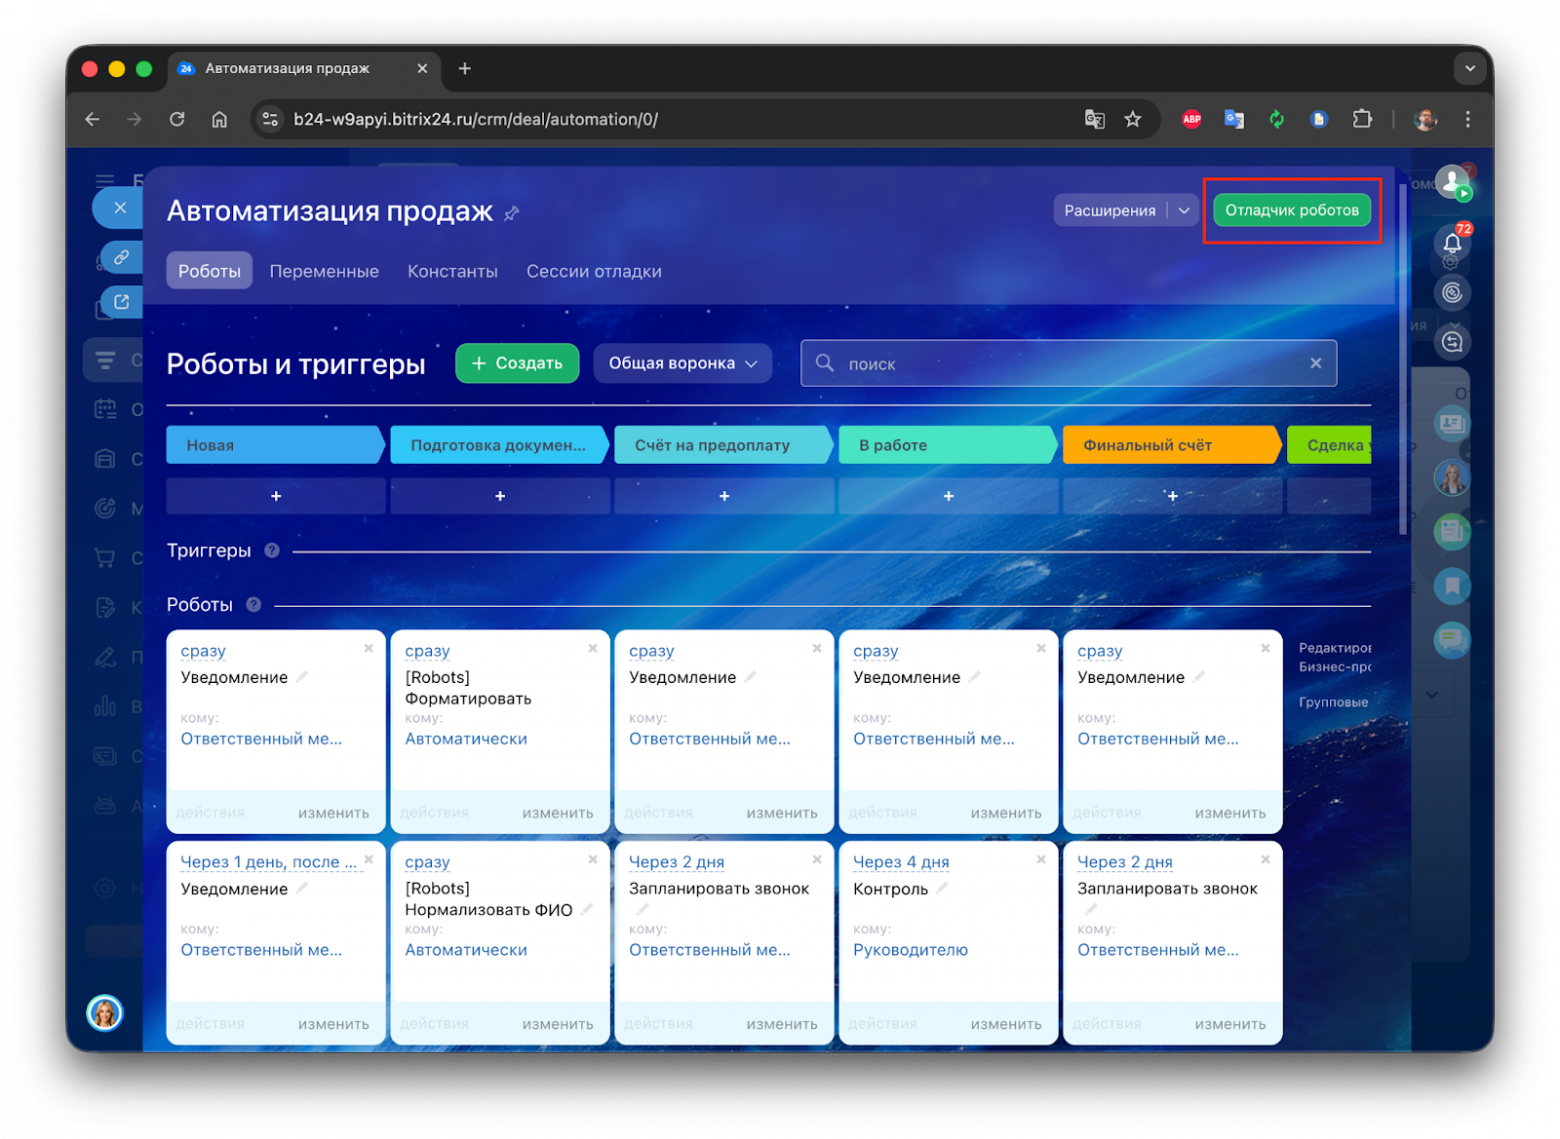The width and height of the screenshot is (1560, 1139).
Task: Add a trigger under Счёт на предоплату
Action: point(724,496)
